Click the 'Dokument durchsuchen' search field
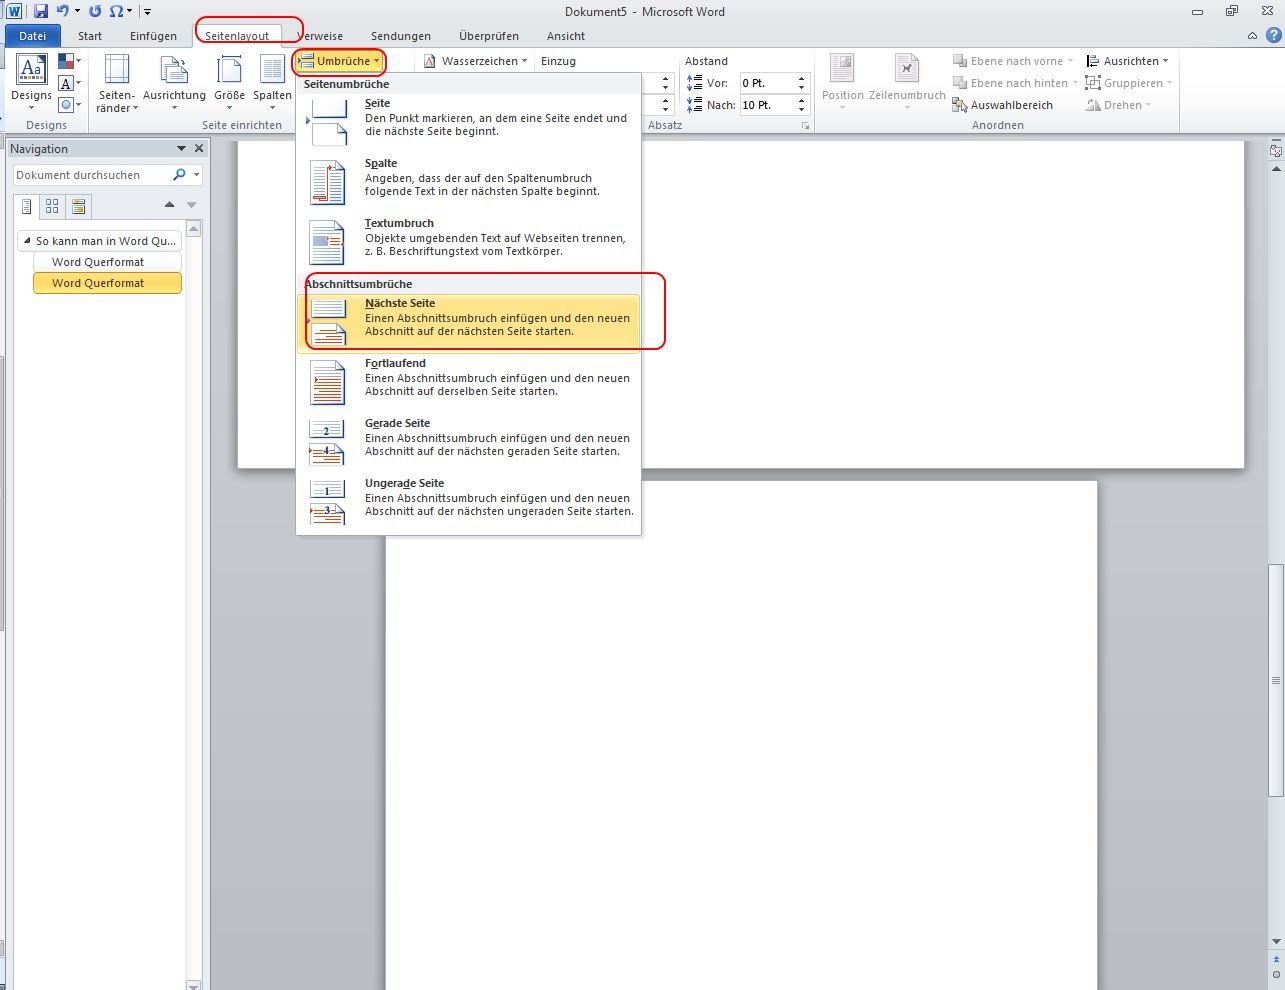The image size is (1285, 990). point(92,175)
